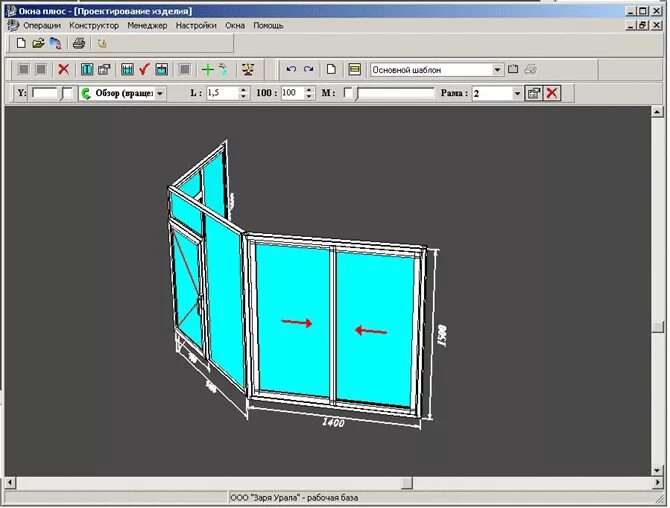Decrease the L value with down arrow
The image size is (670, 508).
pos(244,97)
